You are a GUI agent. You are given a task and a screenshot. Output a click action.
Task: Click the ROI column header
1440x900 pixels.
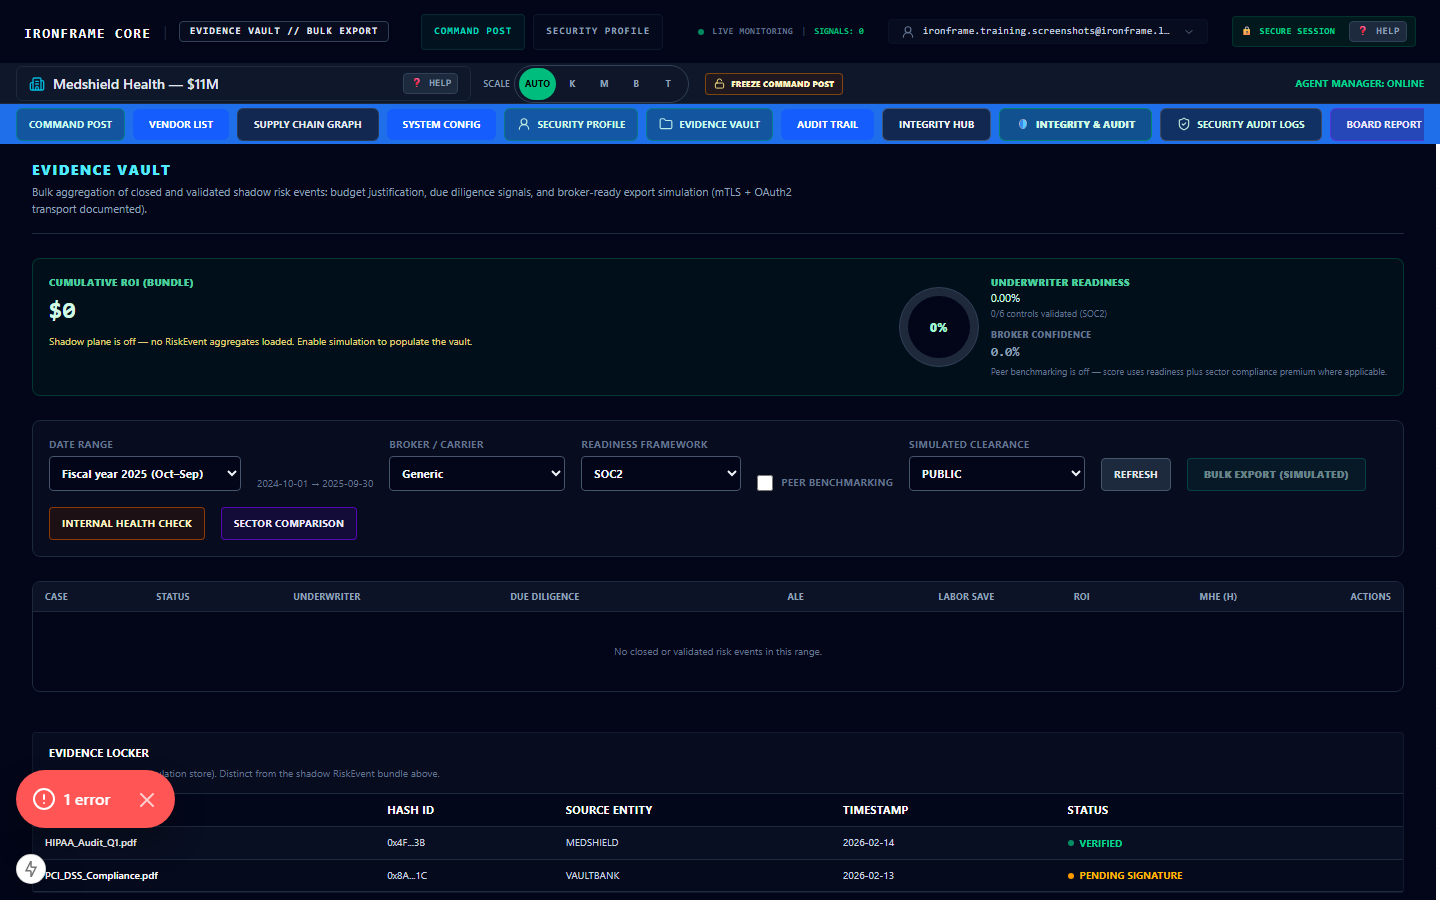[1082, 597]
